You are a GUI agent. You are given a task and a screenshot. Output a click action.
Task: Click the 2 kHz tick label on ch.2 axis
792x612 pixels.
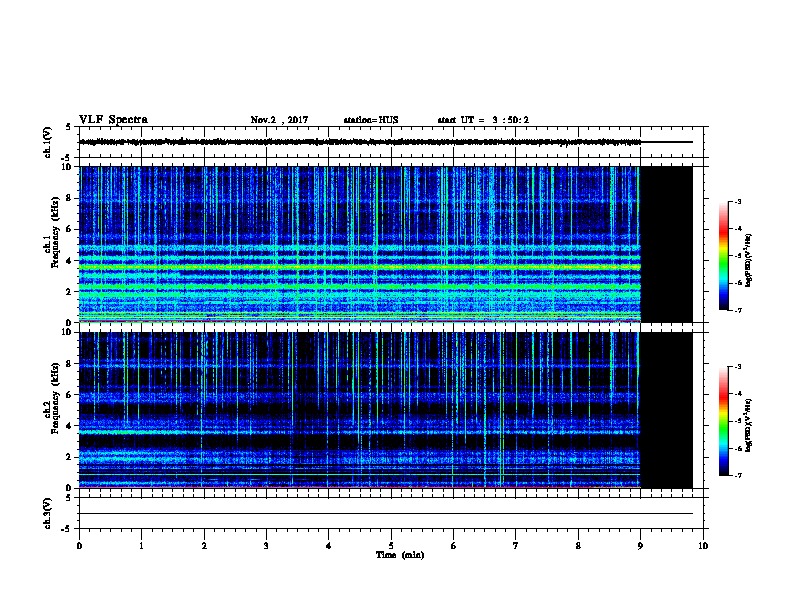coord(69,457)
